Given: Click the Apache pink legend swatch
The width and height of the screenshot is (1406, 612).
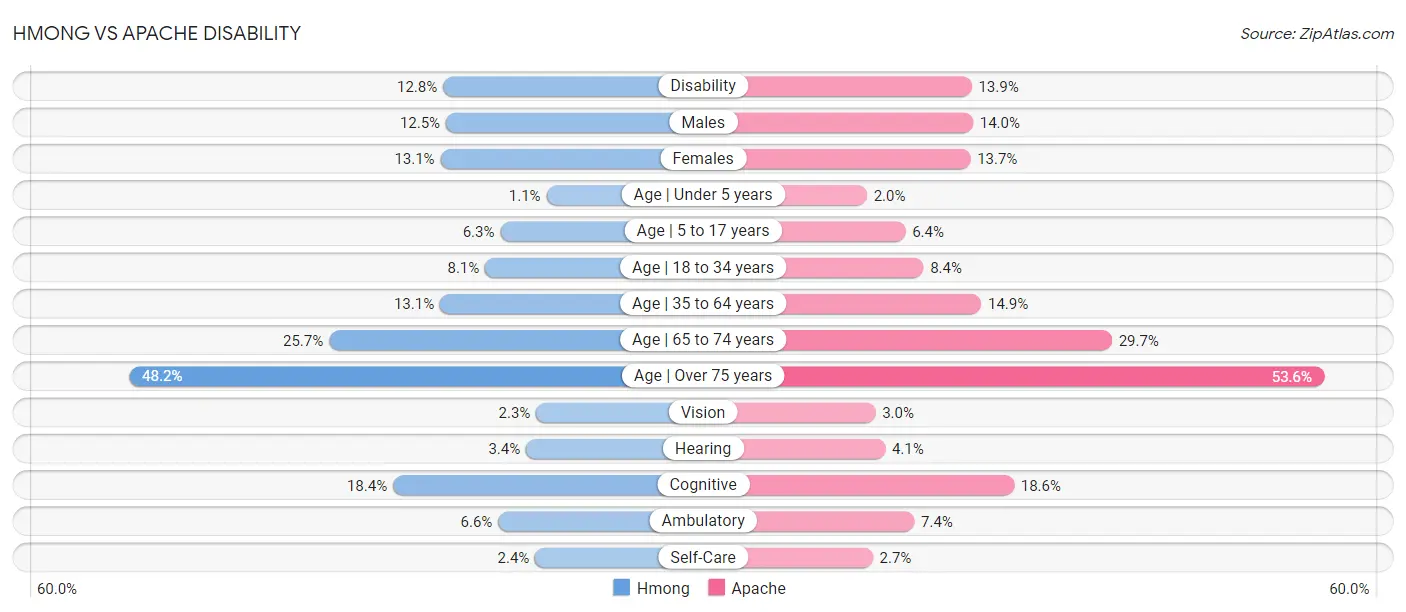Looking at the screenshot, I should (716, 588).
